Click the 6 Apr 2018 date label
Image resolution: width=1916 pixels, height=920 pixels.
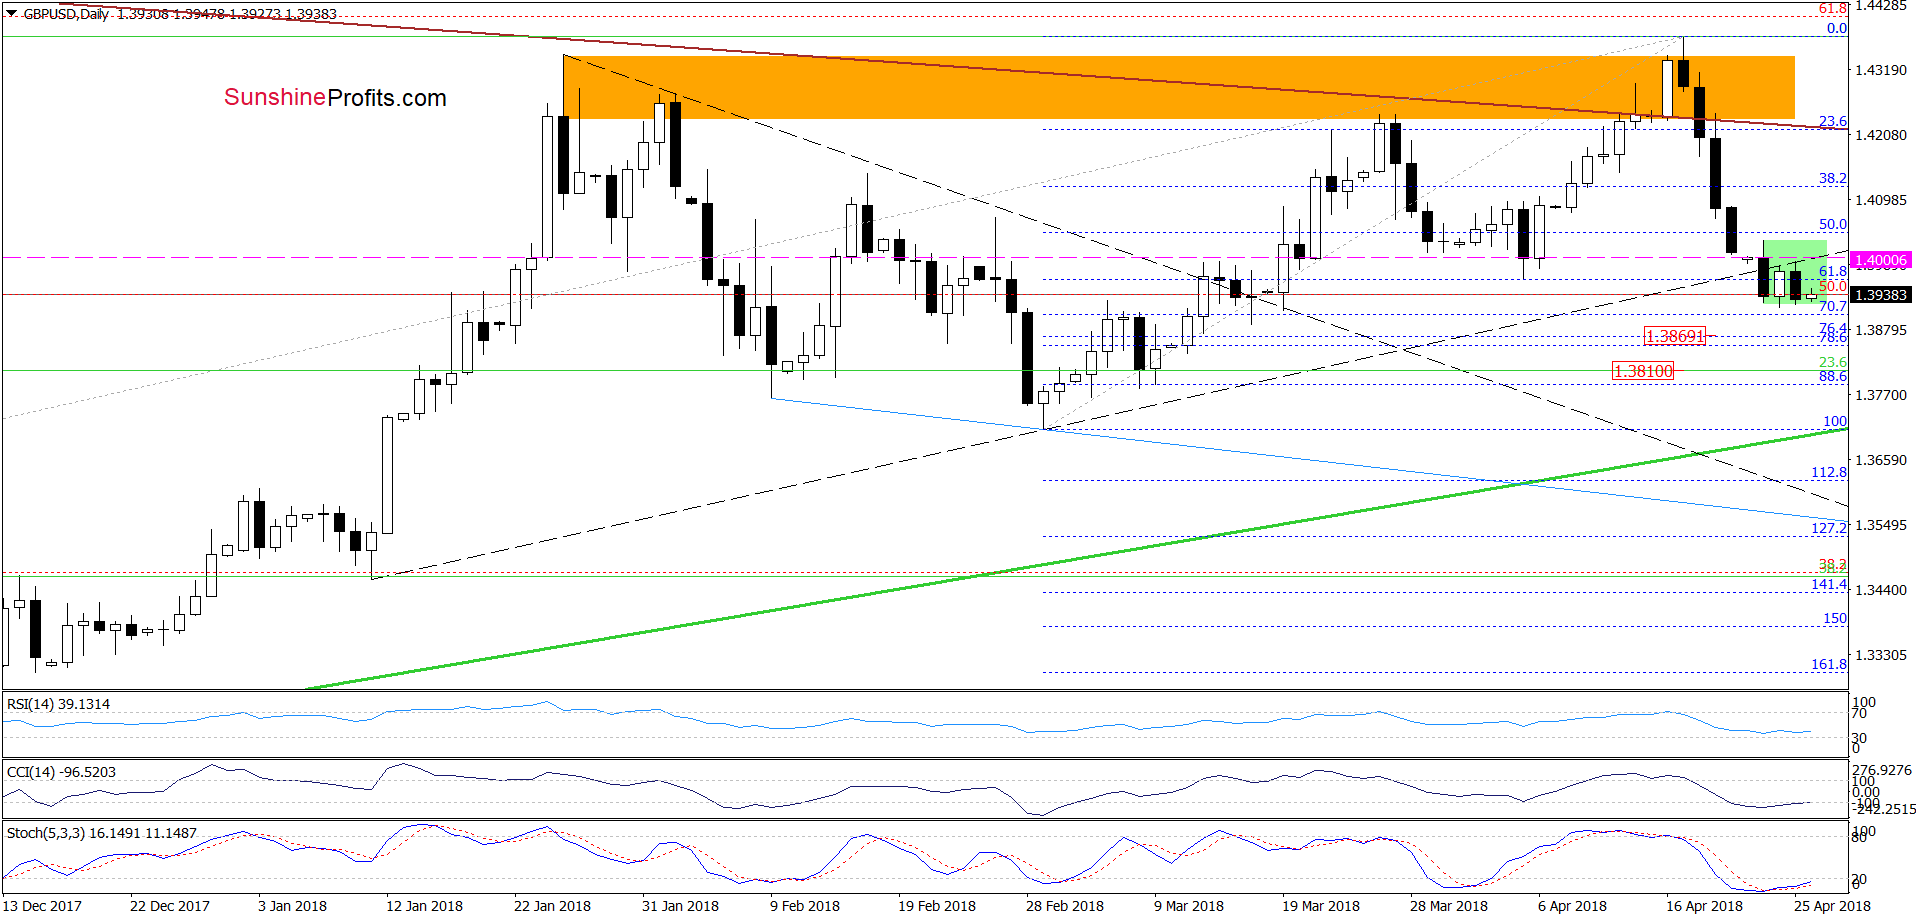[1572, 906]
